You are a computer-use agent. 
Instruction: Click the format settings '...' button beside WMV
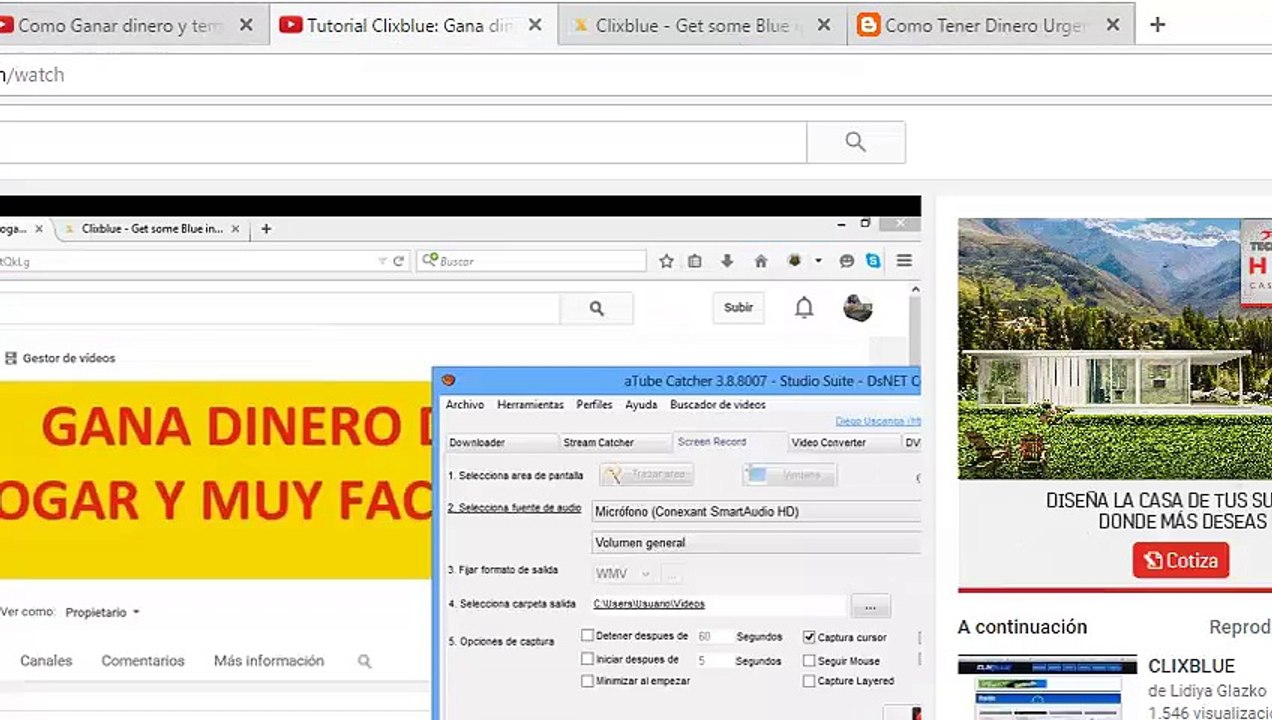click(x=672, y=575)
